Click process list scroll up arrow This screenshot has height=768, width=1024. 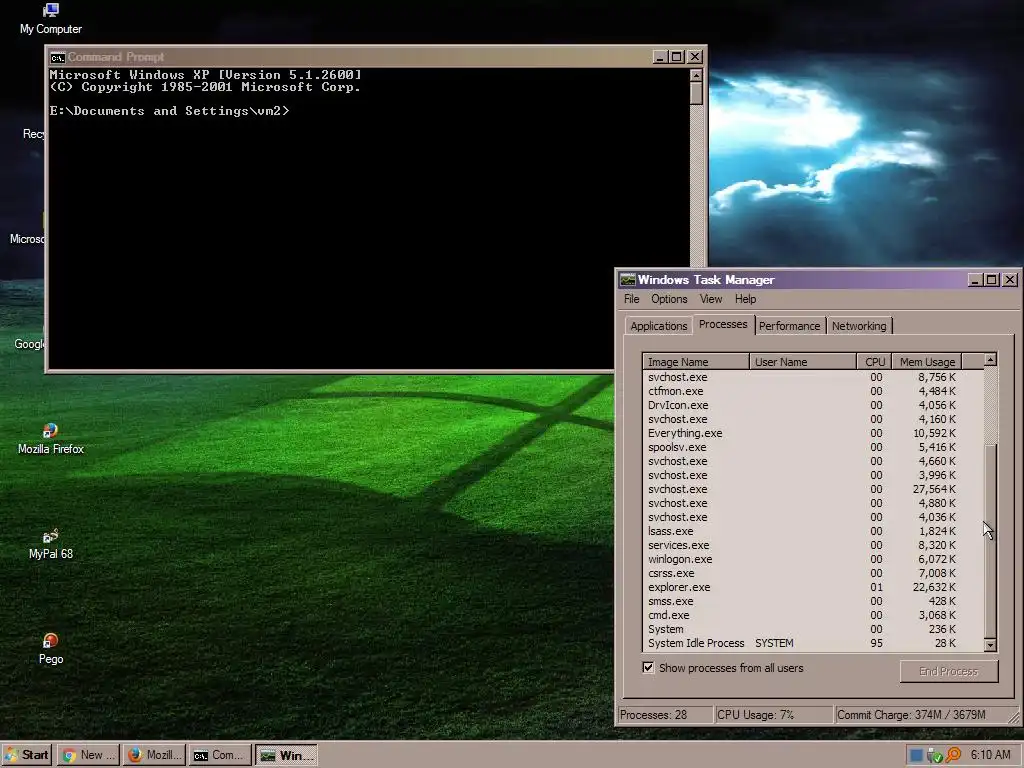click(x=990, y=360)
